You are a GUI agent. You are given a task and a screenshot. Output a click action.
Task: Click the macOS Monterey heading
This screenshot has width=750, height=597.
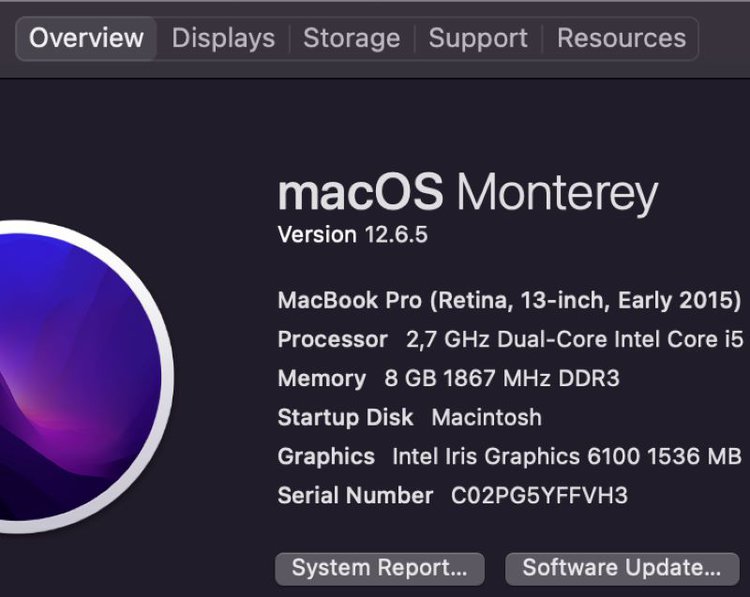pos(468,193)
